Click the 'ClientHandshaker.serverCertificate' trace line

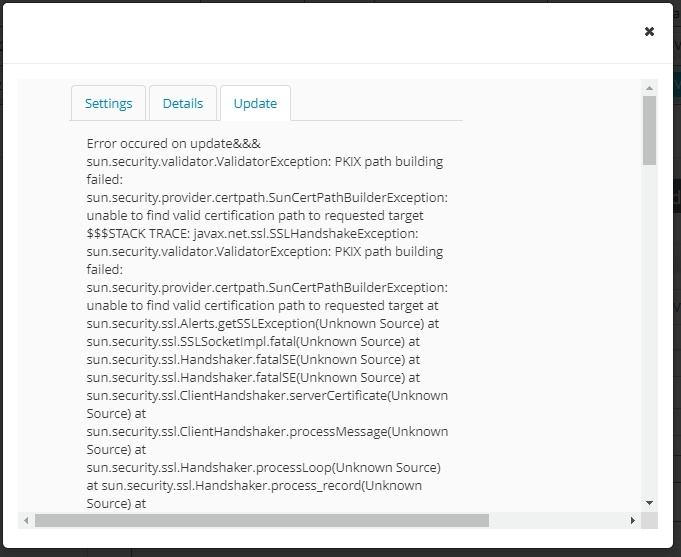click(x=267, y=395)
